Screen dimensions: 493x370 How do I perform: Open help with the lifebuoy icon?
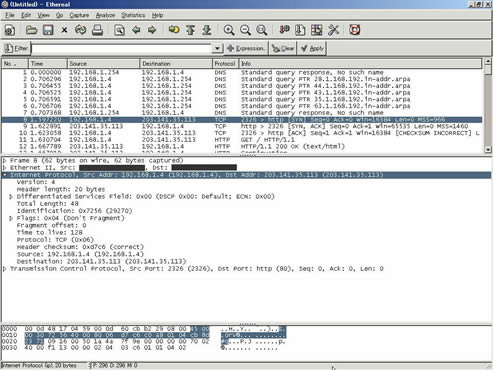click(355, 30)
